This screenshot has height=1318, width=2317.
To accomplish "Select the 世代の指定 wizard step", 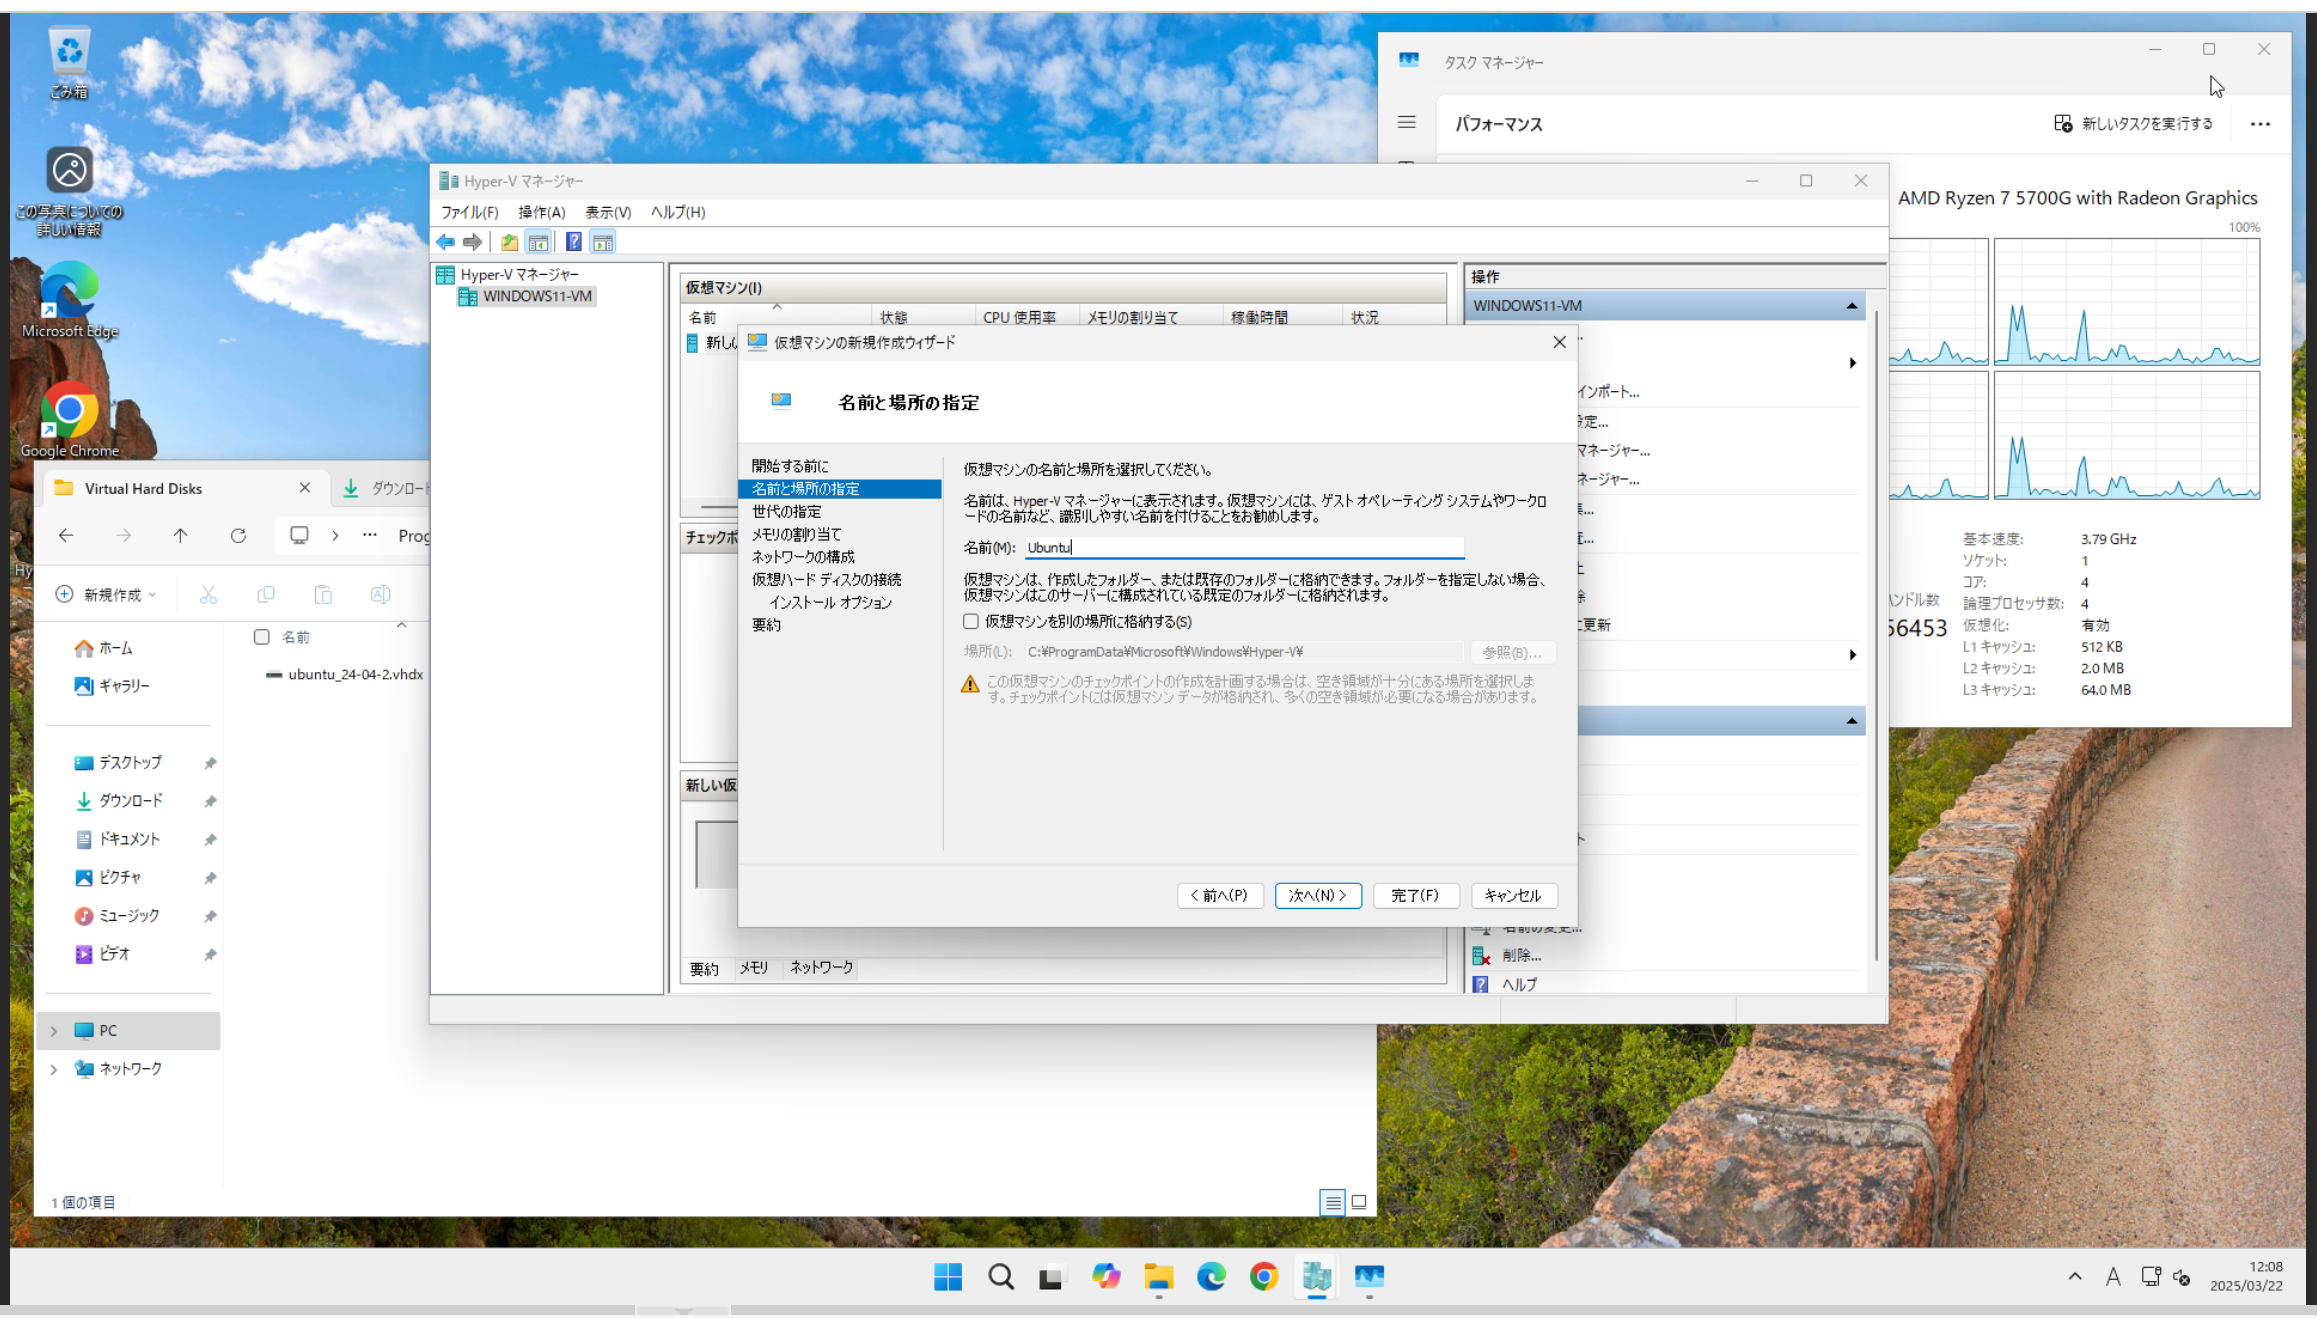I will (x=787, y=511).
